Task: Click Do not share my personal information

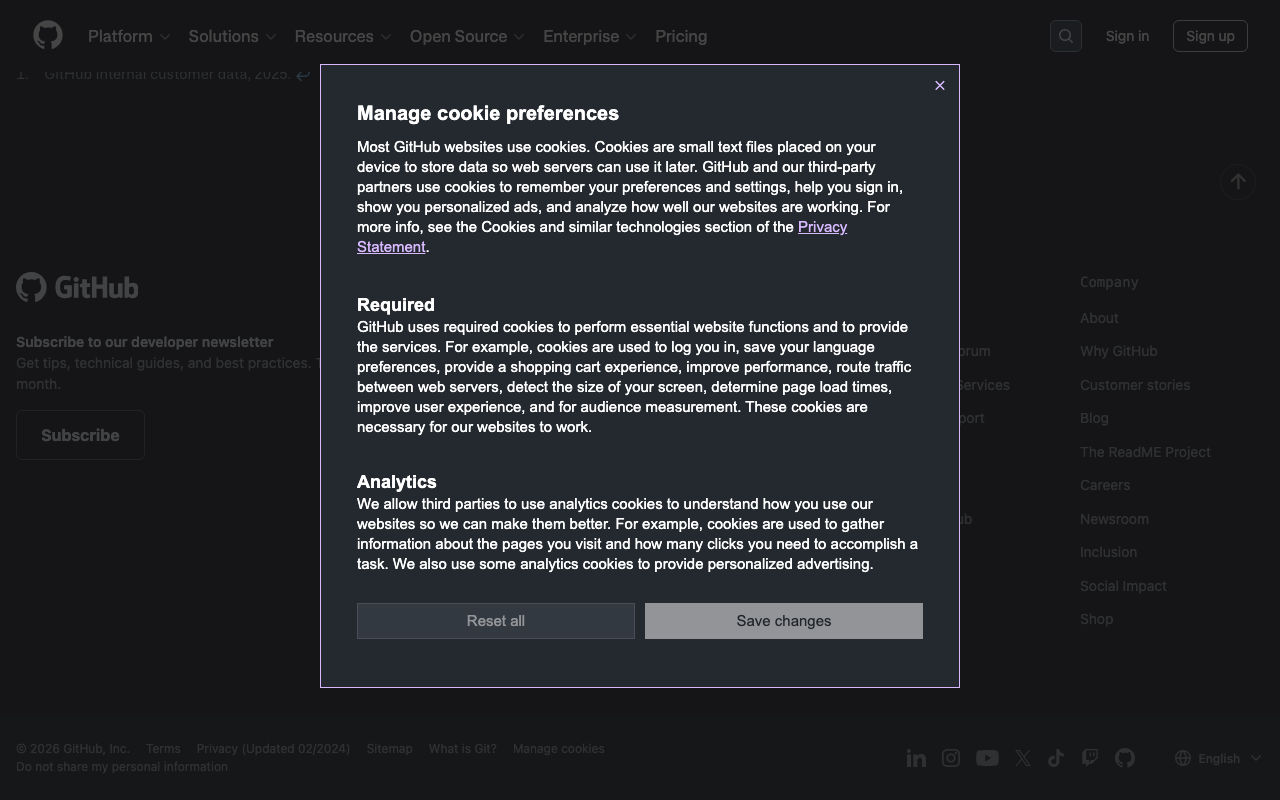Action: pos(122,767)
